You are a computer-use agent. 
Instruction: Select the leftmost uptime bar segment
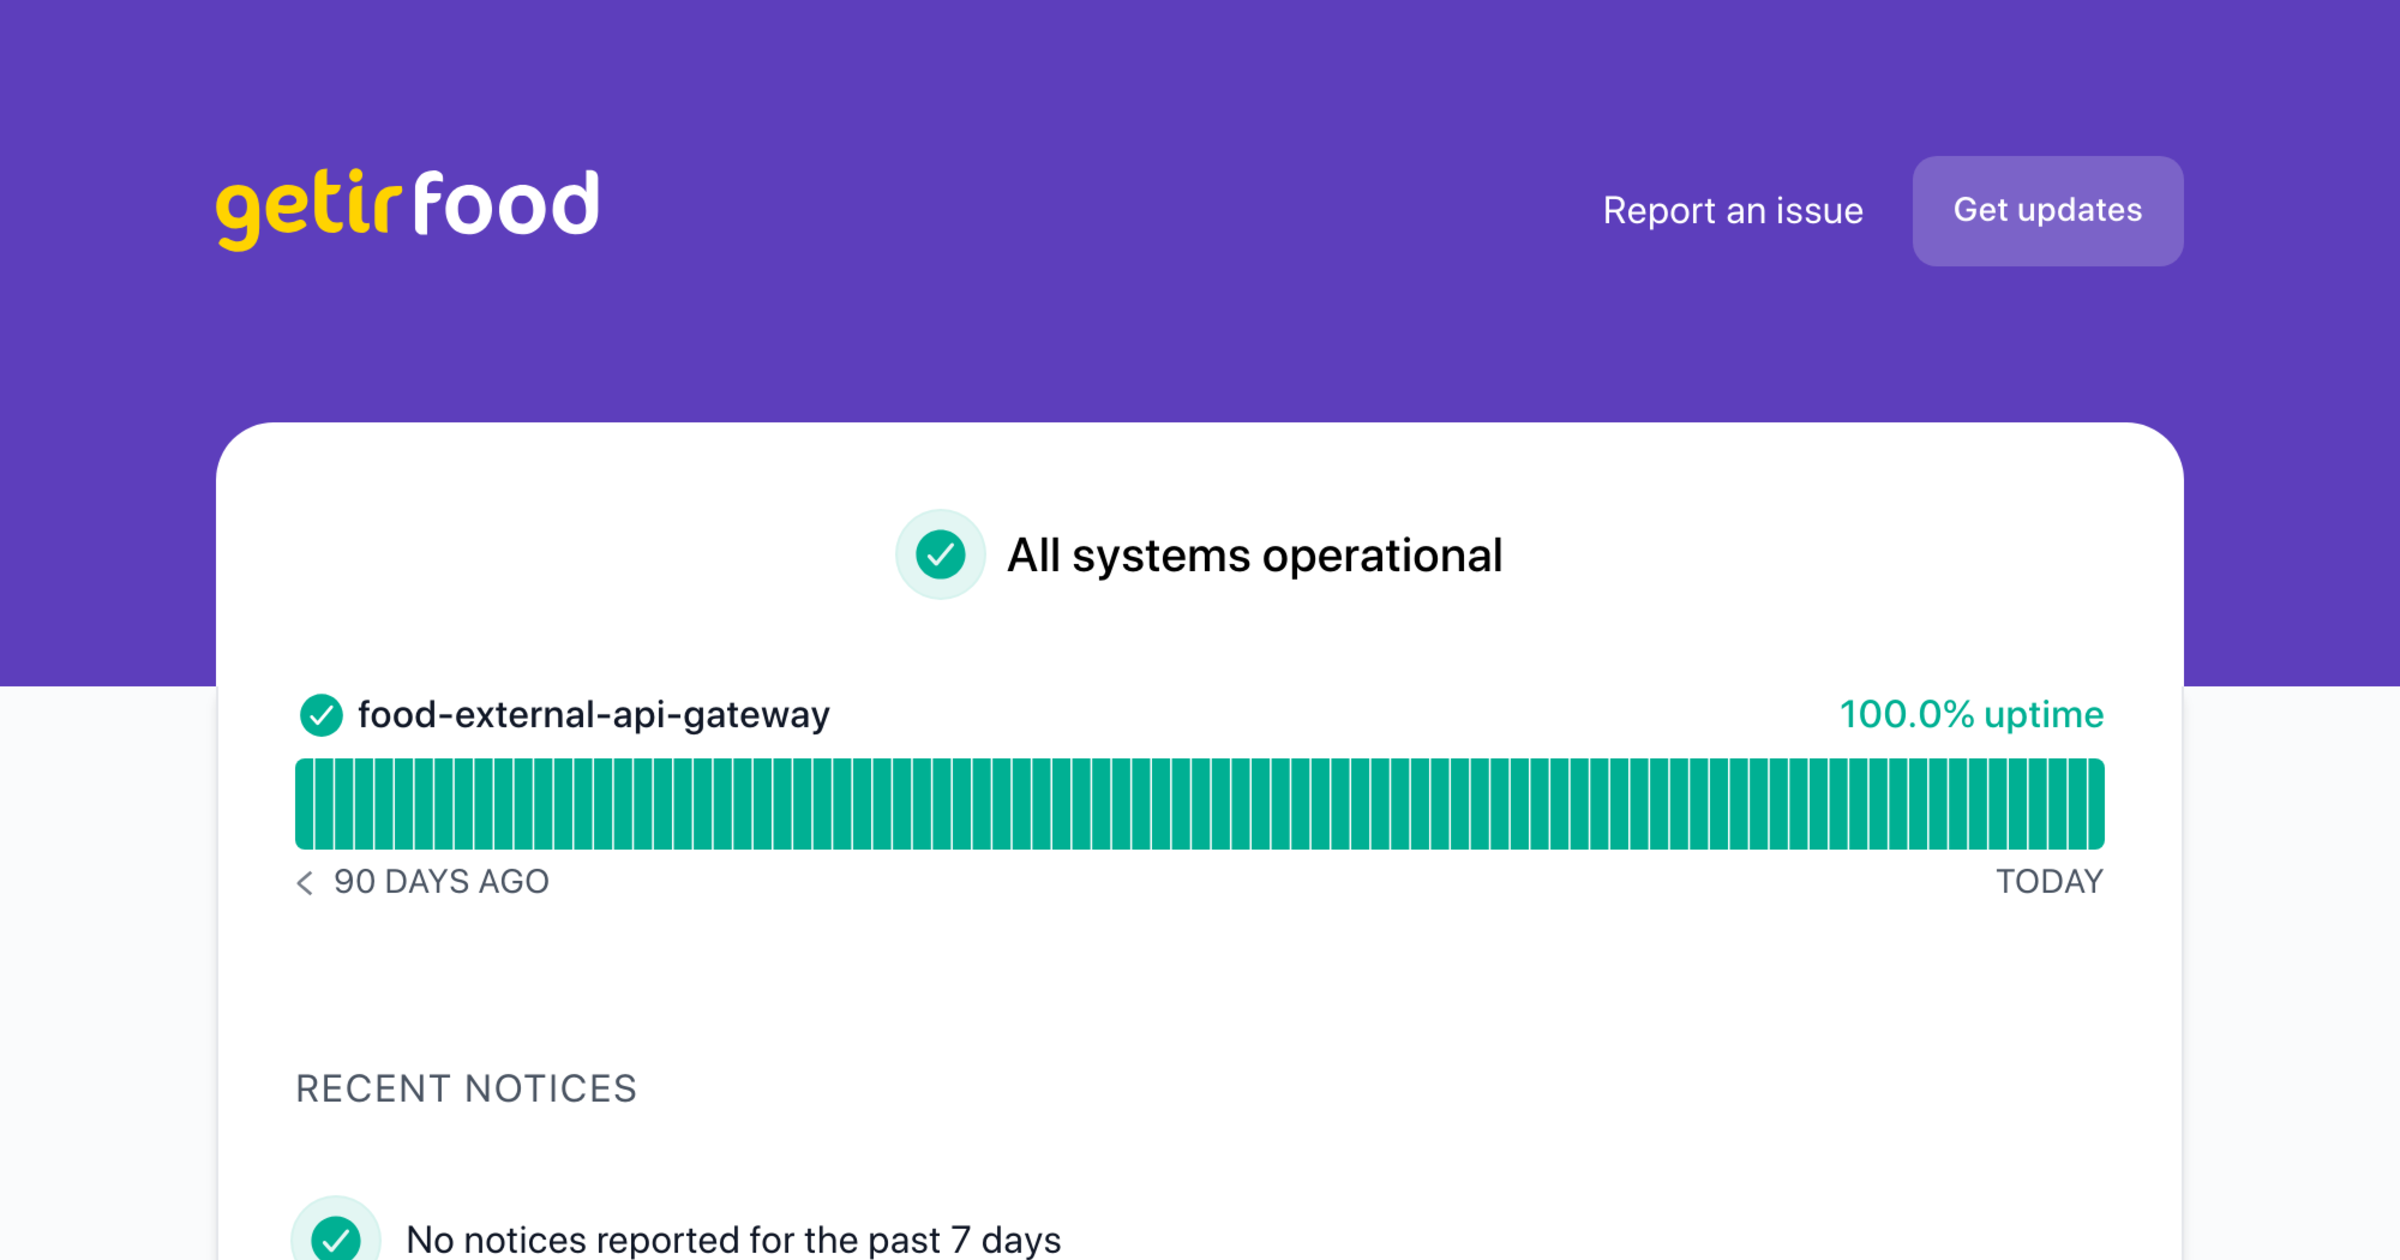tap(305, 801)
